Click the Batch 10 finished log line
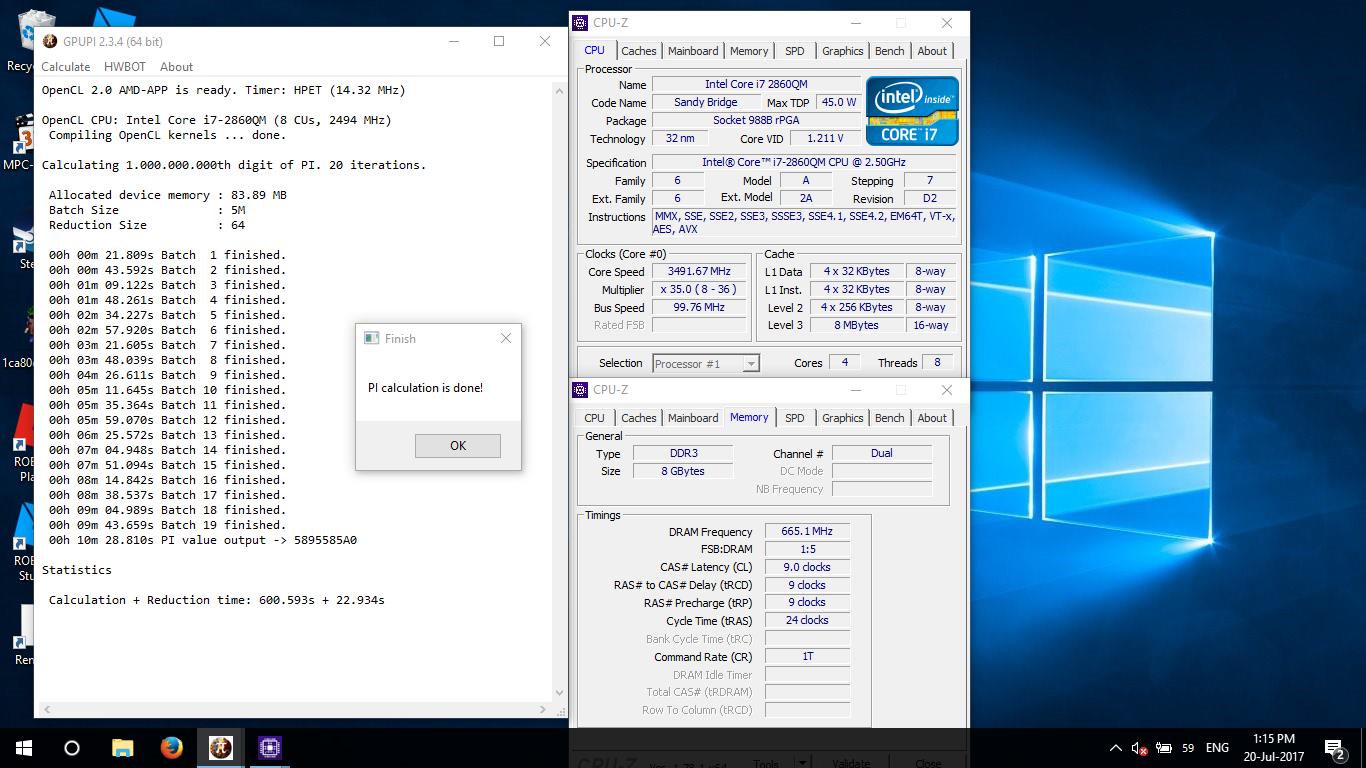 coord(167,390)
